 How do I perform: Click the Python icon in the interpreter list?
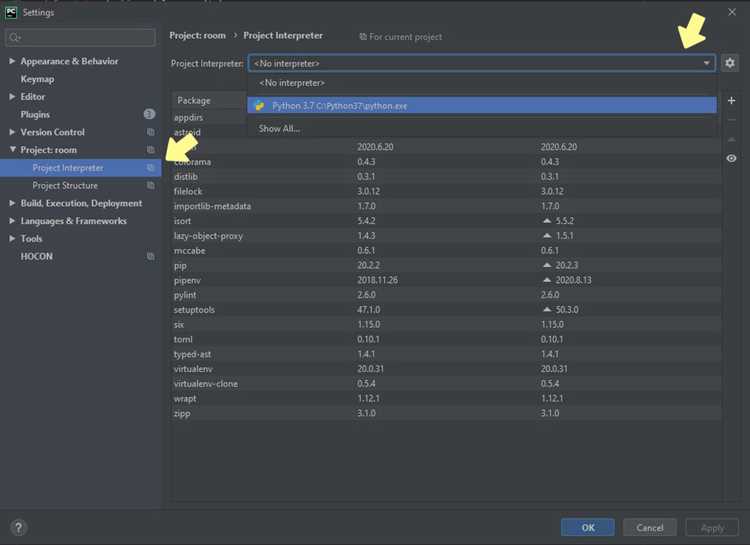[259, 106]
